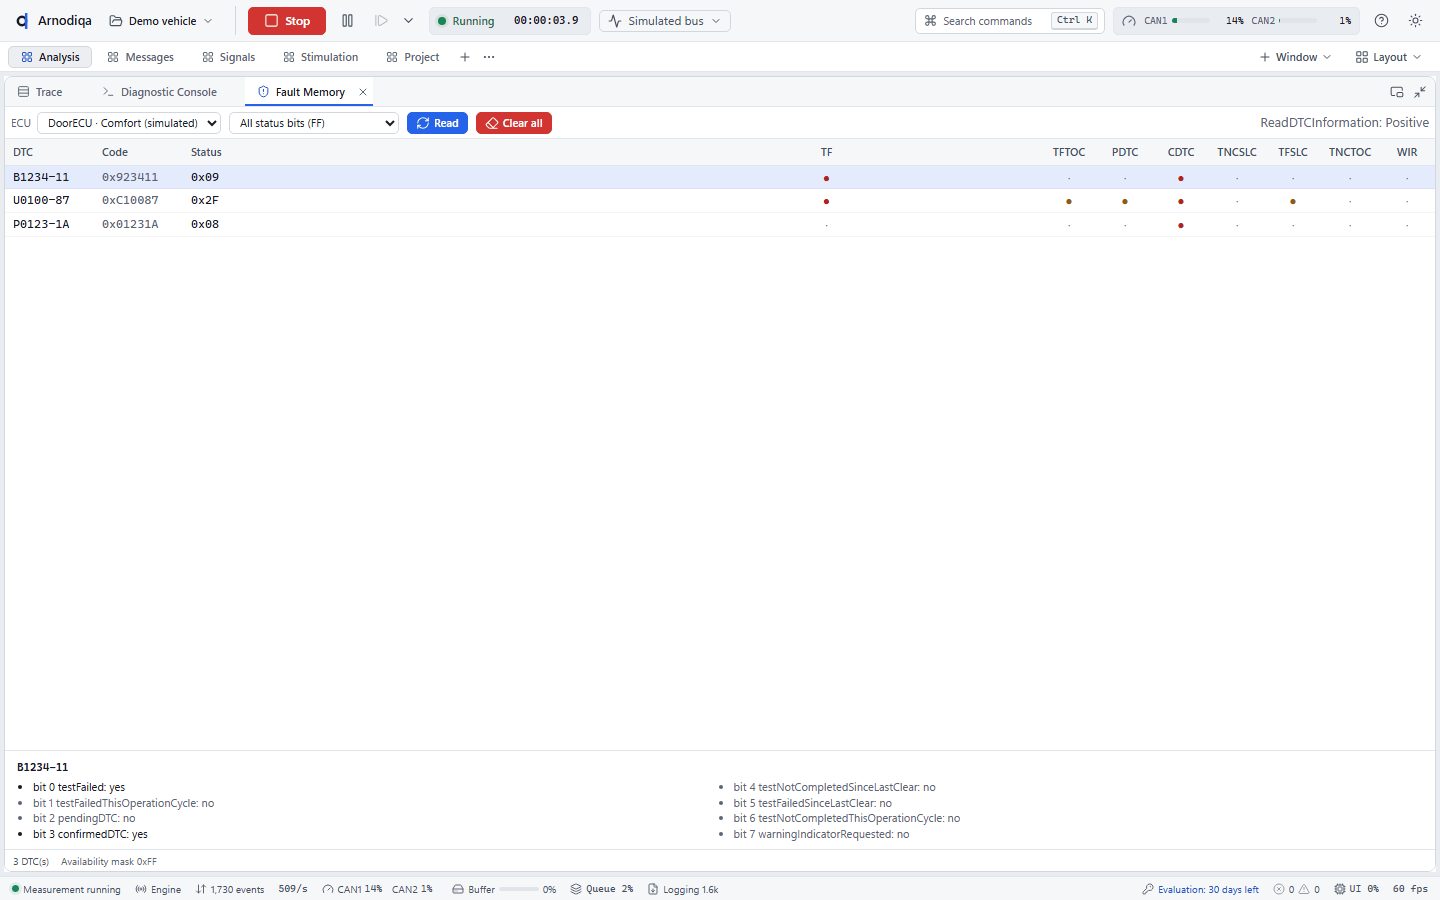Click the UI performance gear icon in status bar
The width and height of the screenshot is (1440, 900).
pyautogui.click(x=1340, y=889)
